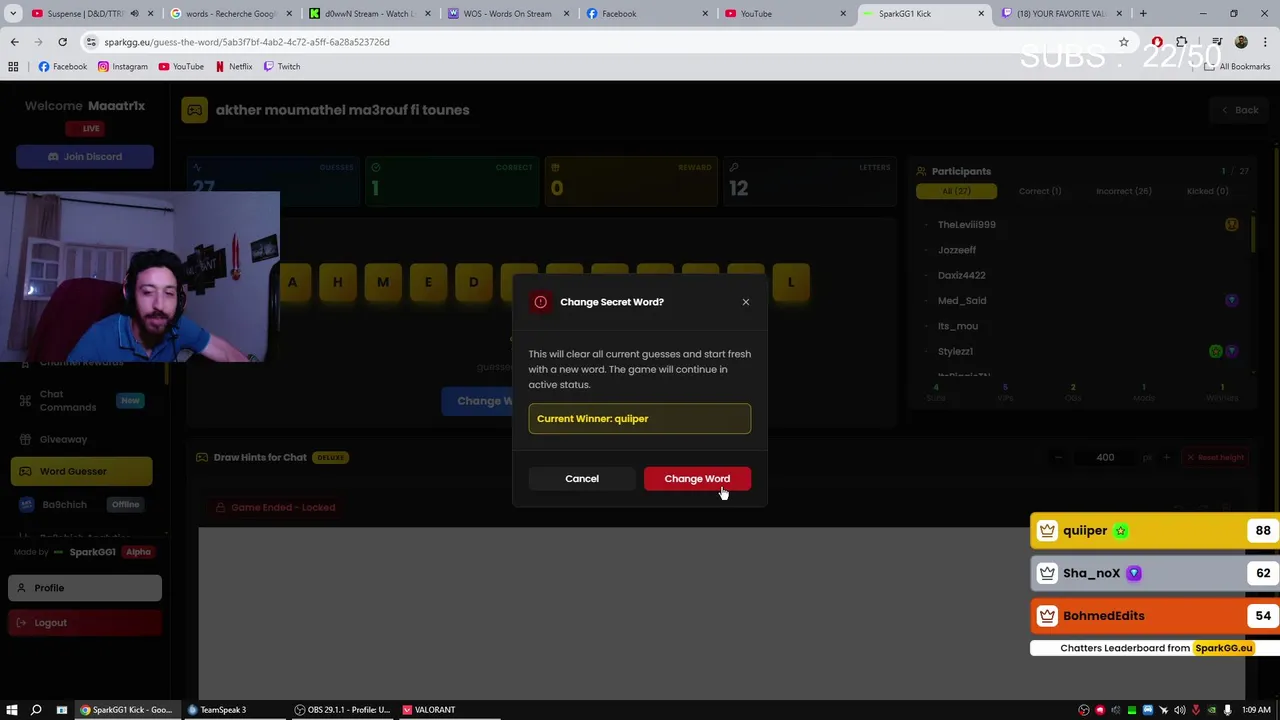
Task: Click the 400 height value field
Action: click(x=1105, y=457)
